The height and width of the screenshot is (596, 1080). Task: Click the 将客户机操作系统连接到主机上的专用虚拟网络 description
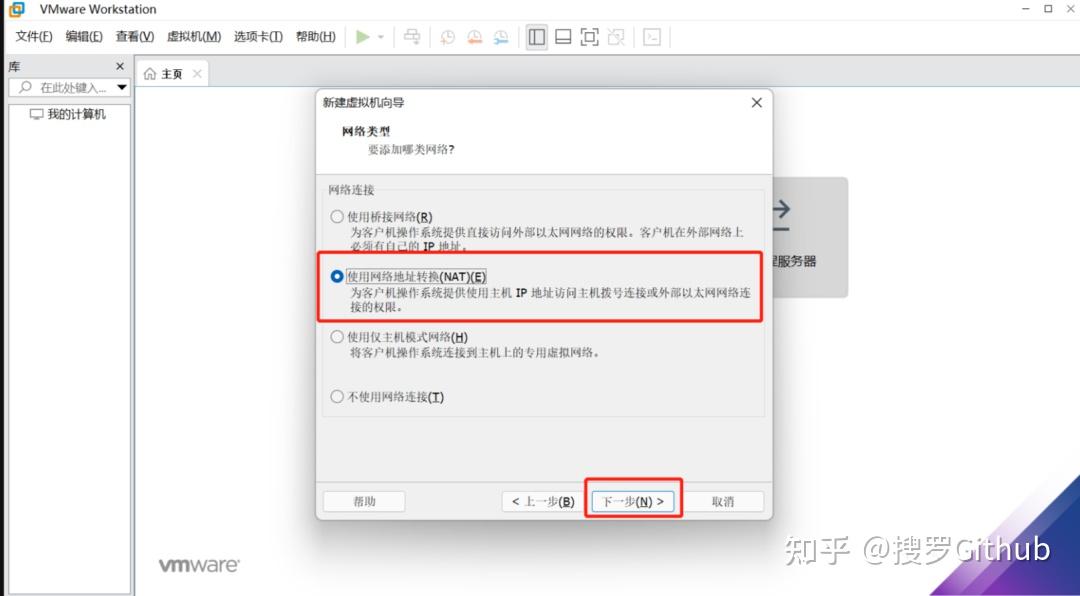click(x=475, y=353)
